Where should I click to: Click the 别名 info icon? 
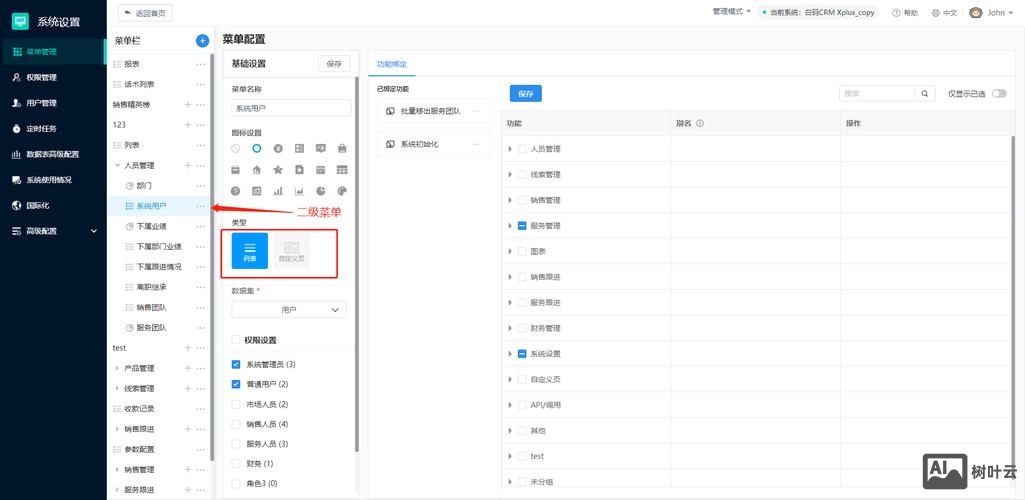(x=699, y=123)
